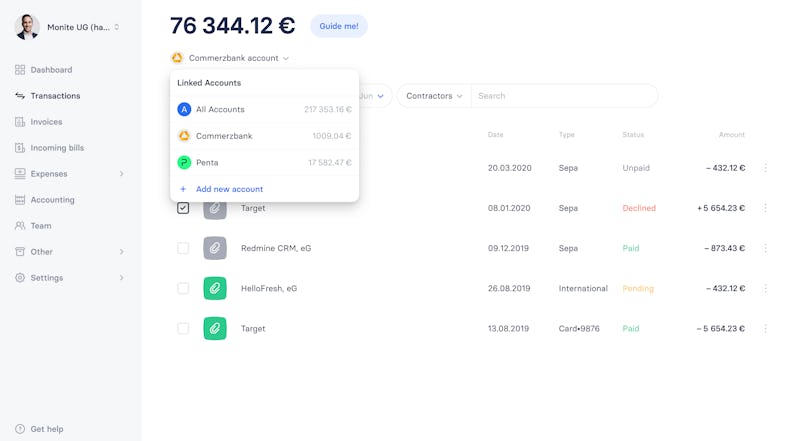Screen dimensions: 807x441
Task: Click the green Penta logo icon
Action: 184,162
